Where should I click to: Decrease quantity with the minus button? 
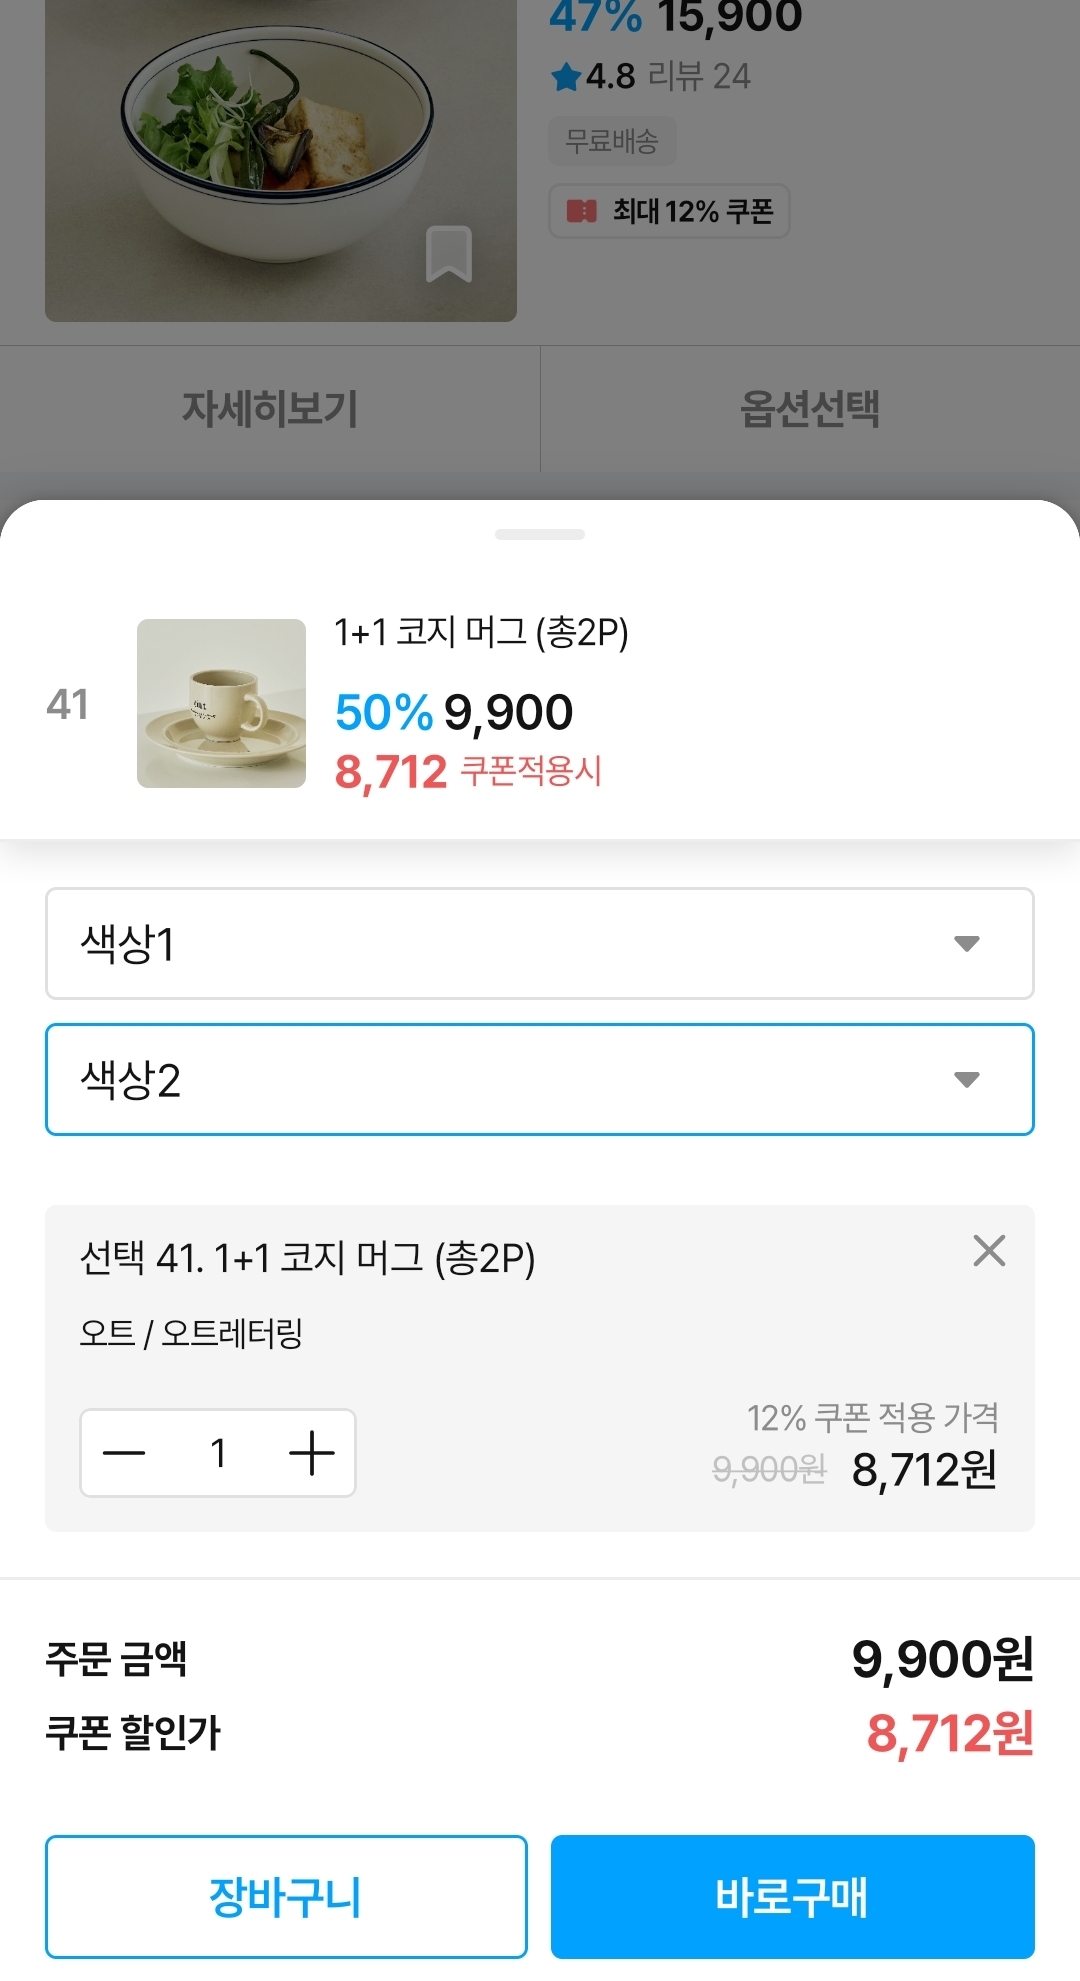point(125,1453)
